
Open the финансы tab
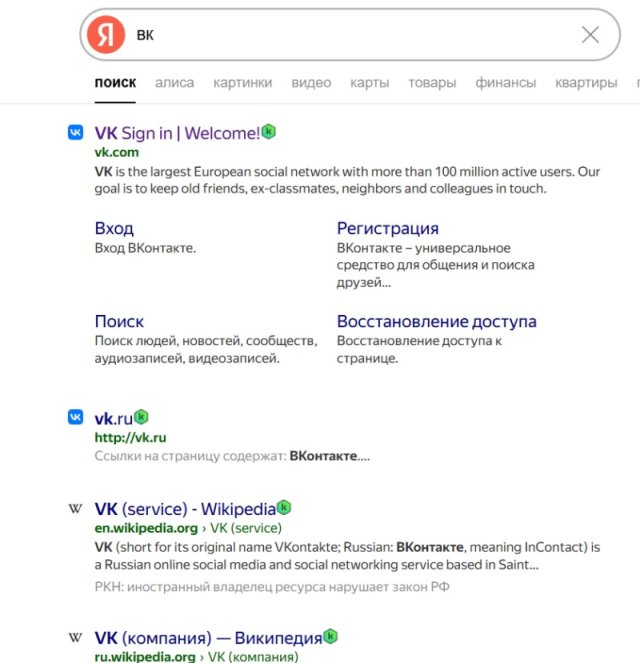click(x=506, y=82)
